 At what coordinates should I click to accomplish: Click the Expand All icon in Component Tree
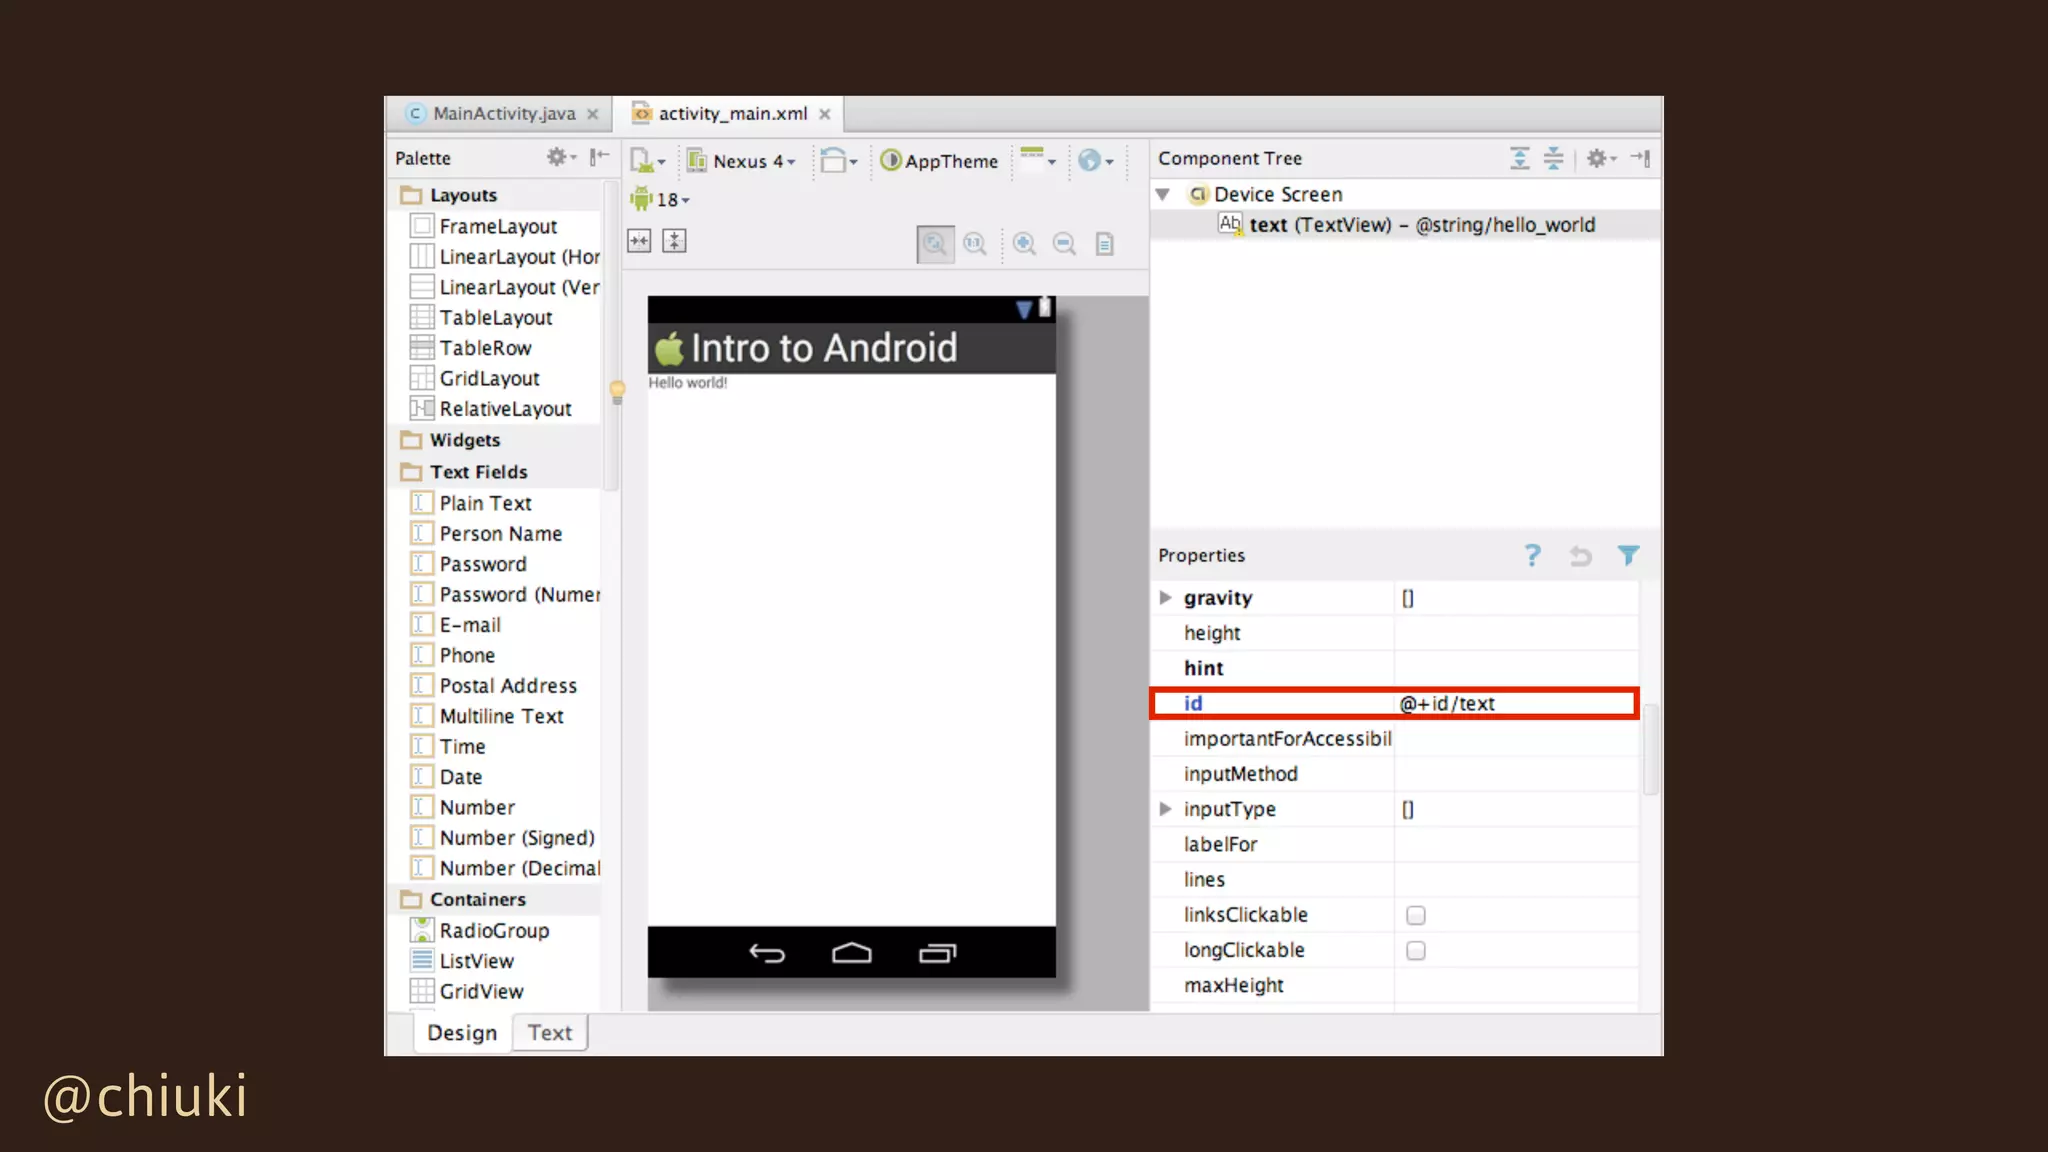pos(1519,158)
